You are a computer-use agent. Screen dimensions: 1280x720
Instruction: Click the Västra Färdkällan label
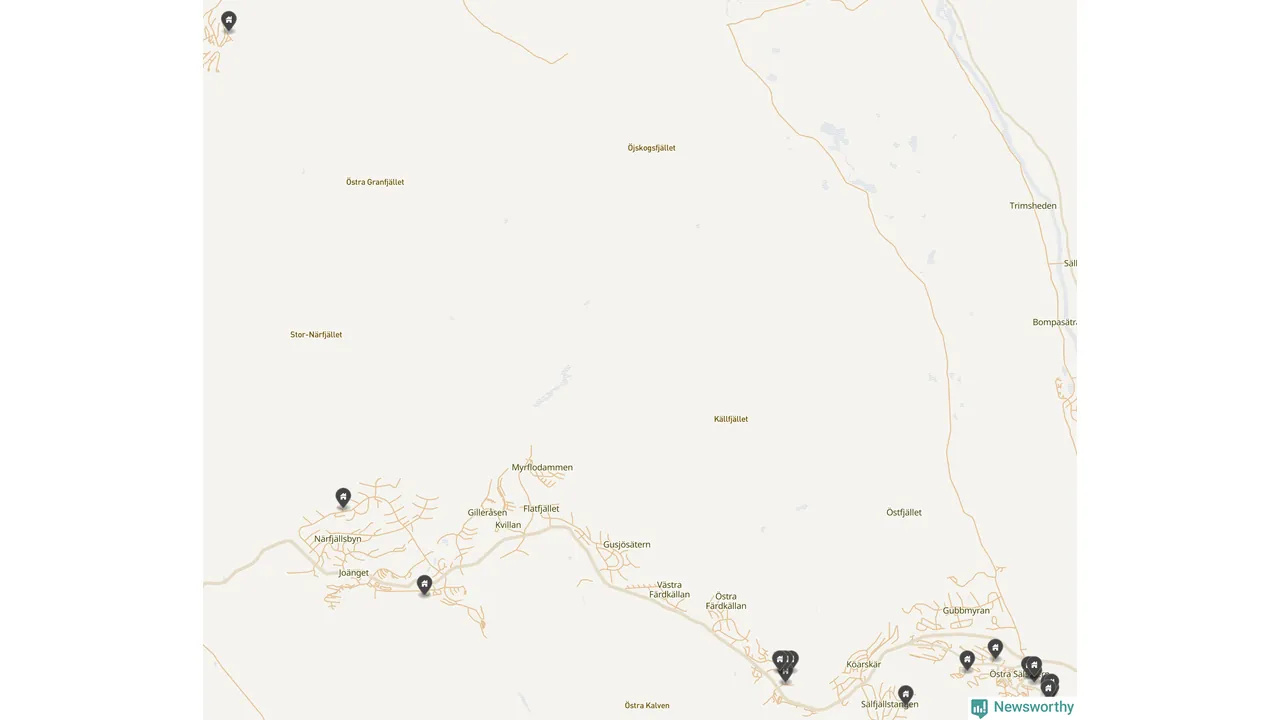670,589
